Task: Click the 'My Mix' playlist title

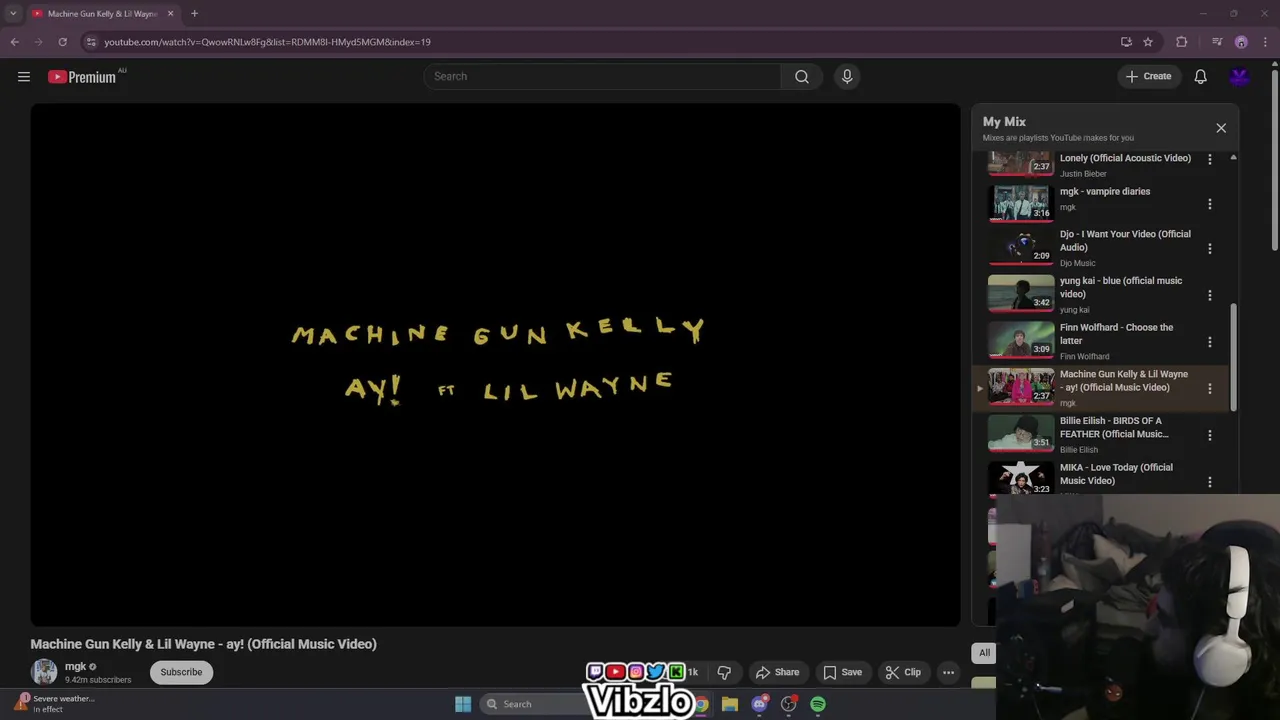Action: pyautogui.click(x=1004, y=122)
